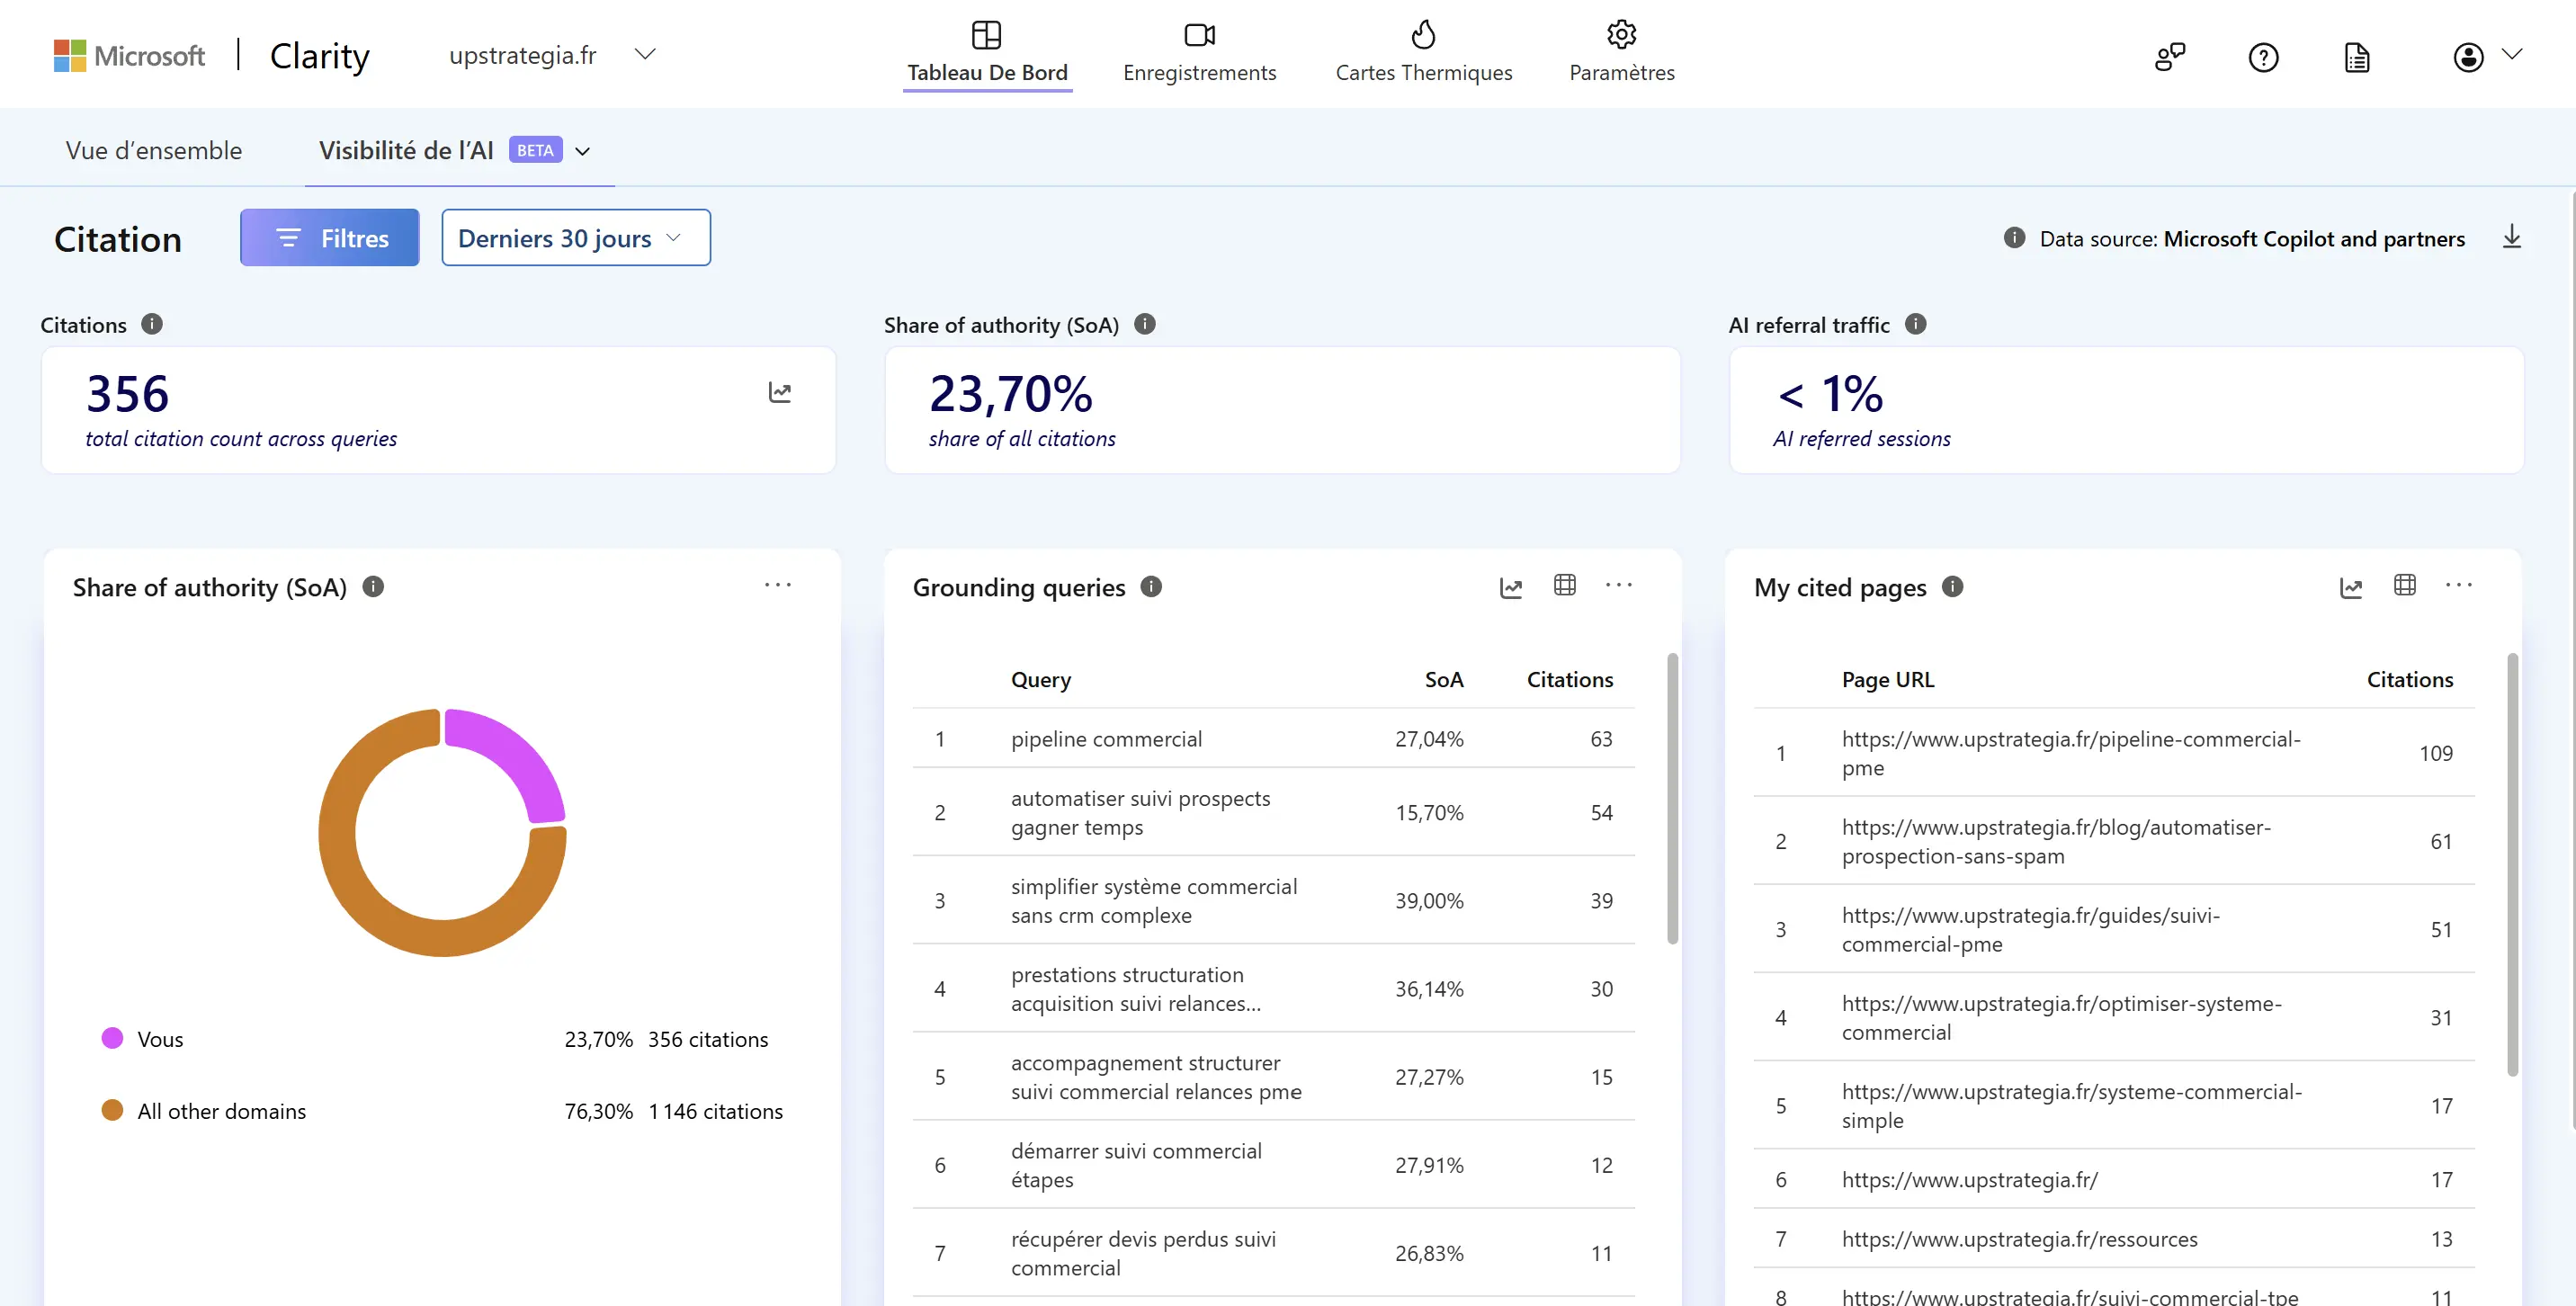Show info for My cited pages

click(1952, 586)
